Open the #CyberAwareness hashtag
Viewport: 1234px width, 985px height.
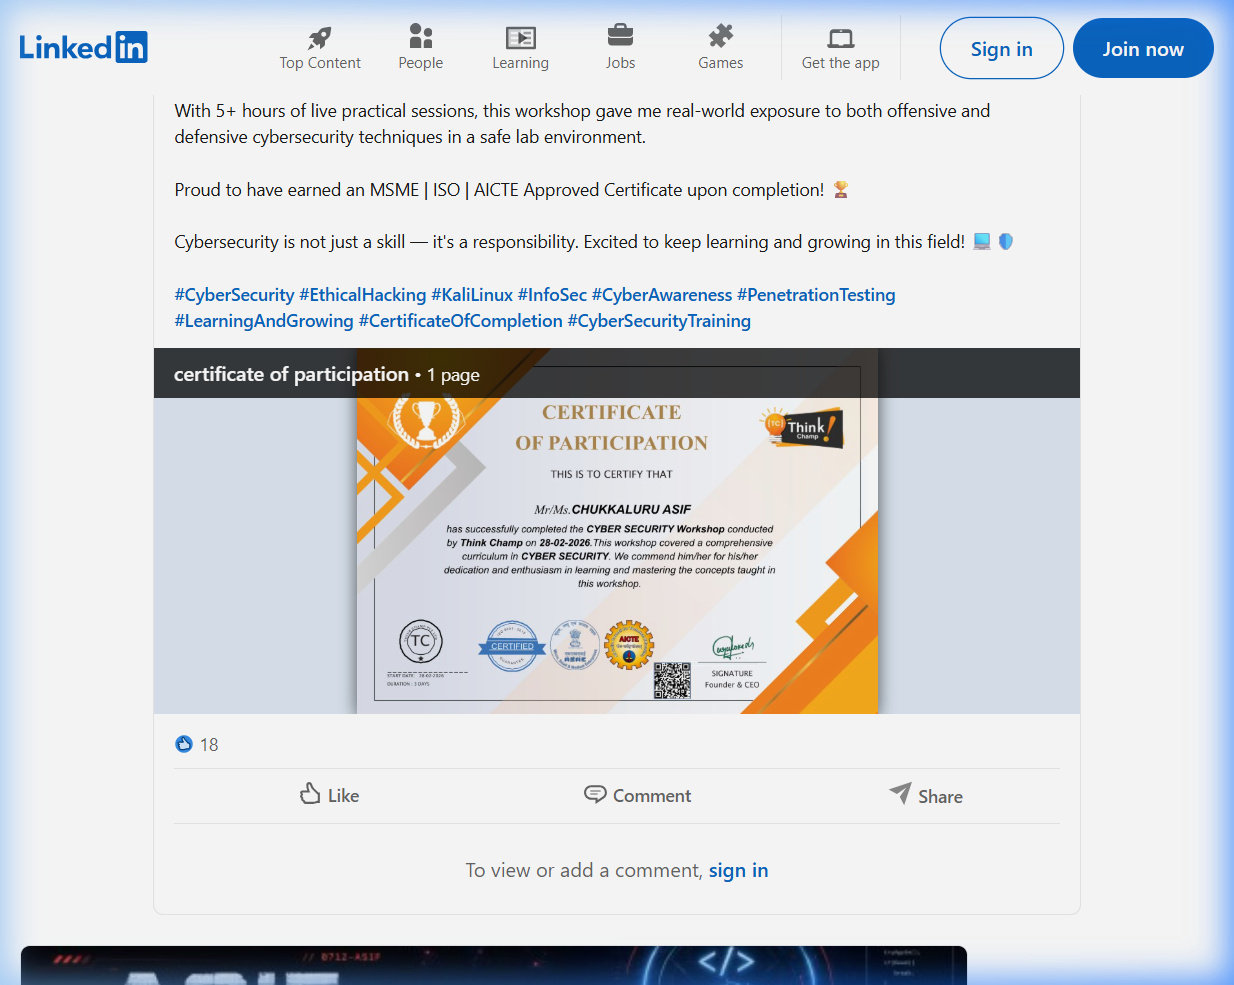point(662,295)
